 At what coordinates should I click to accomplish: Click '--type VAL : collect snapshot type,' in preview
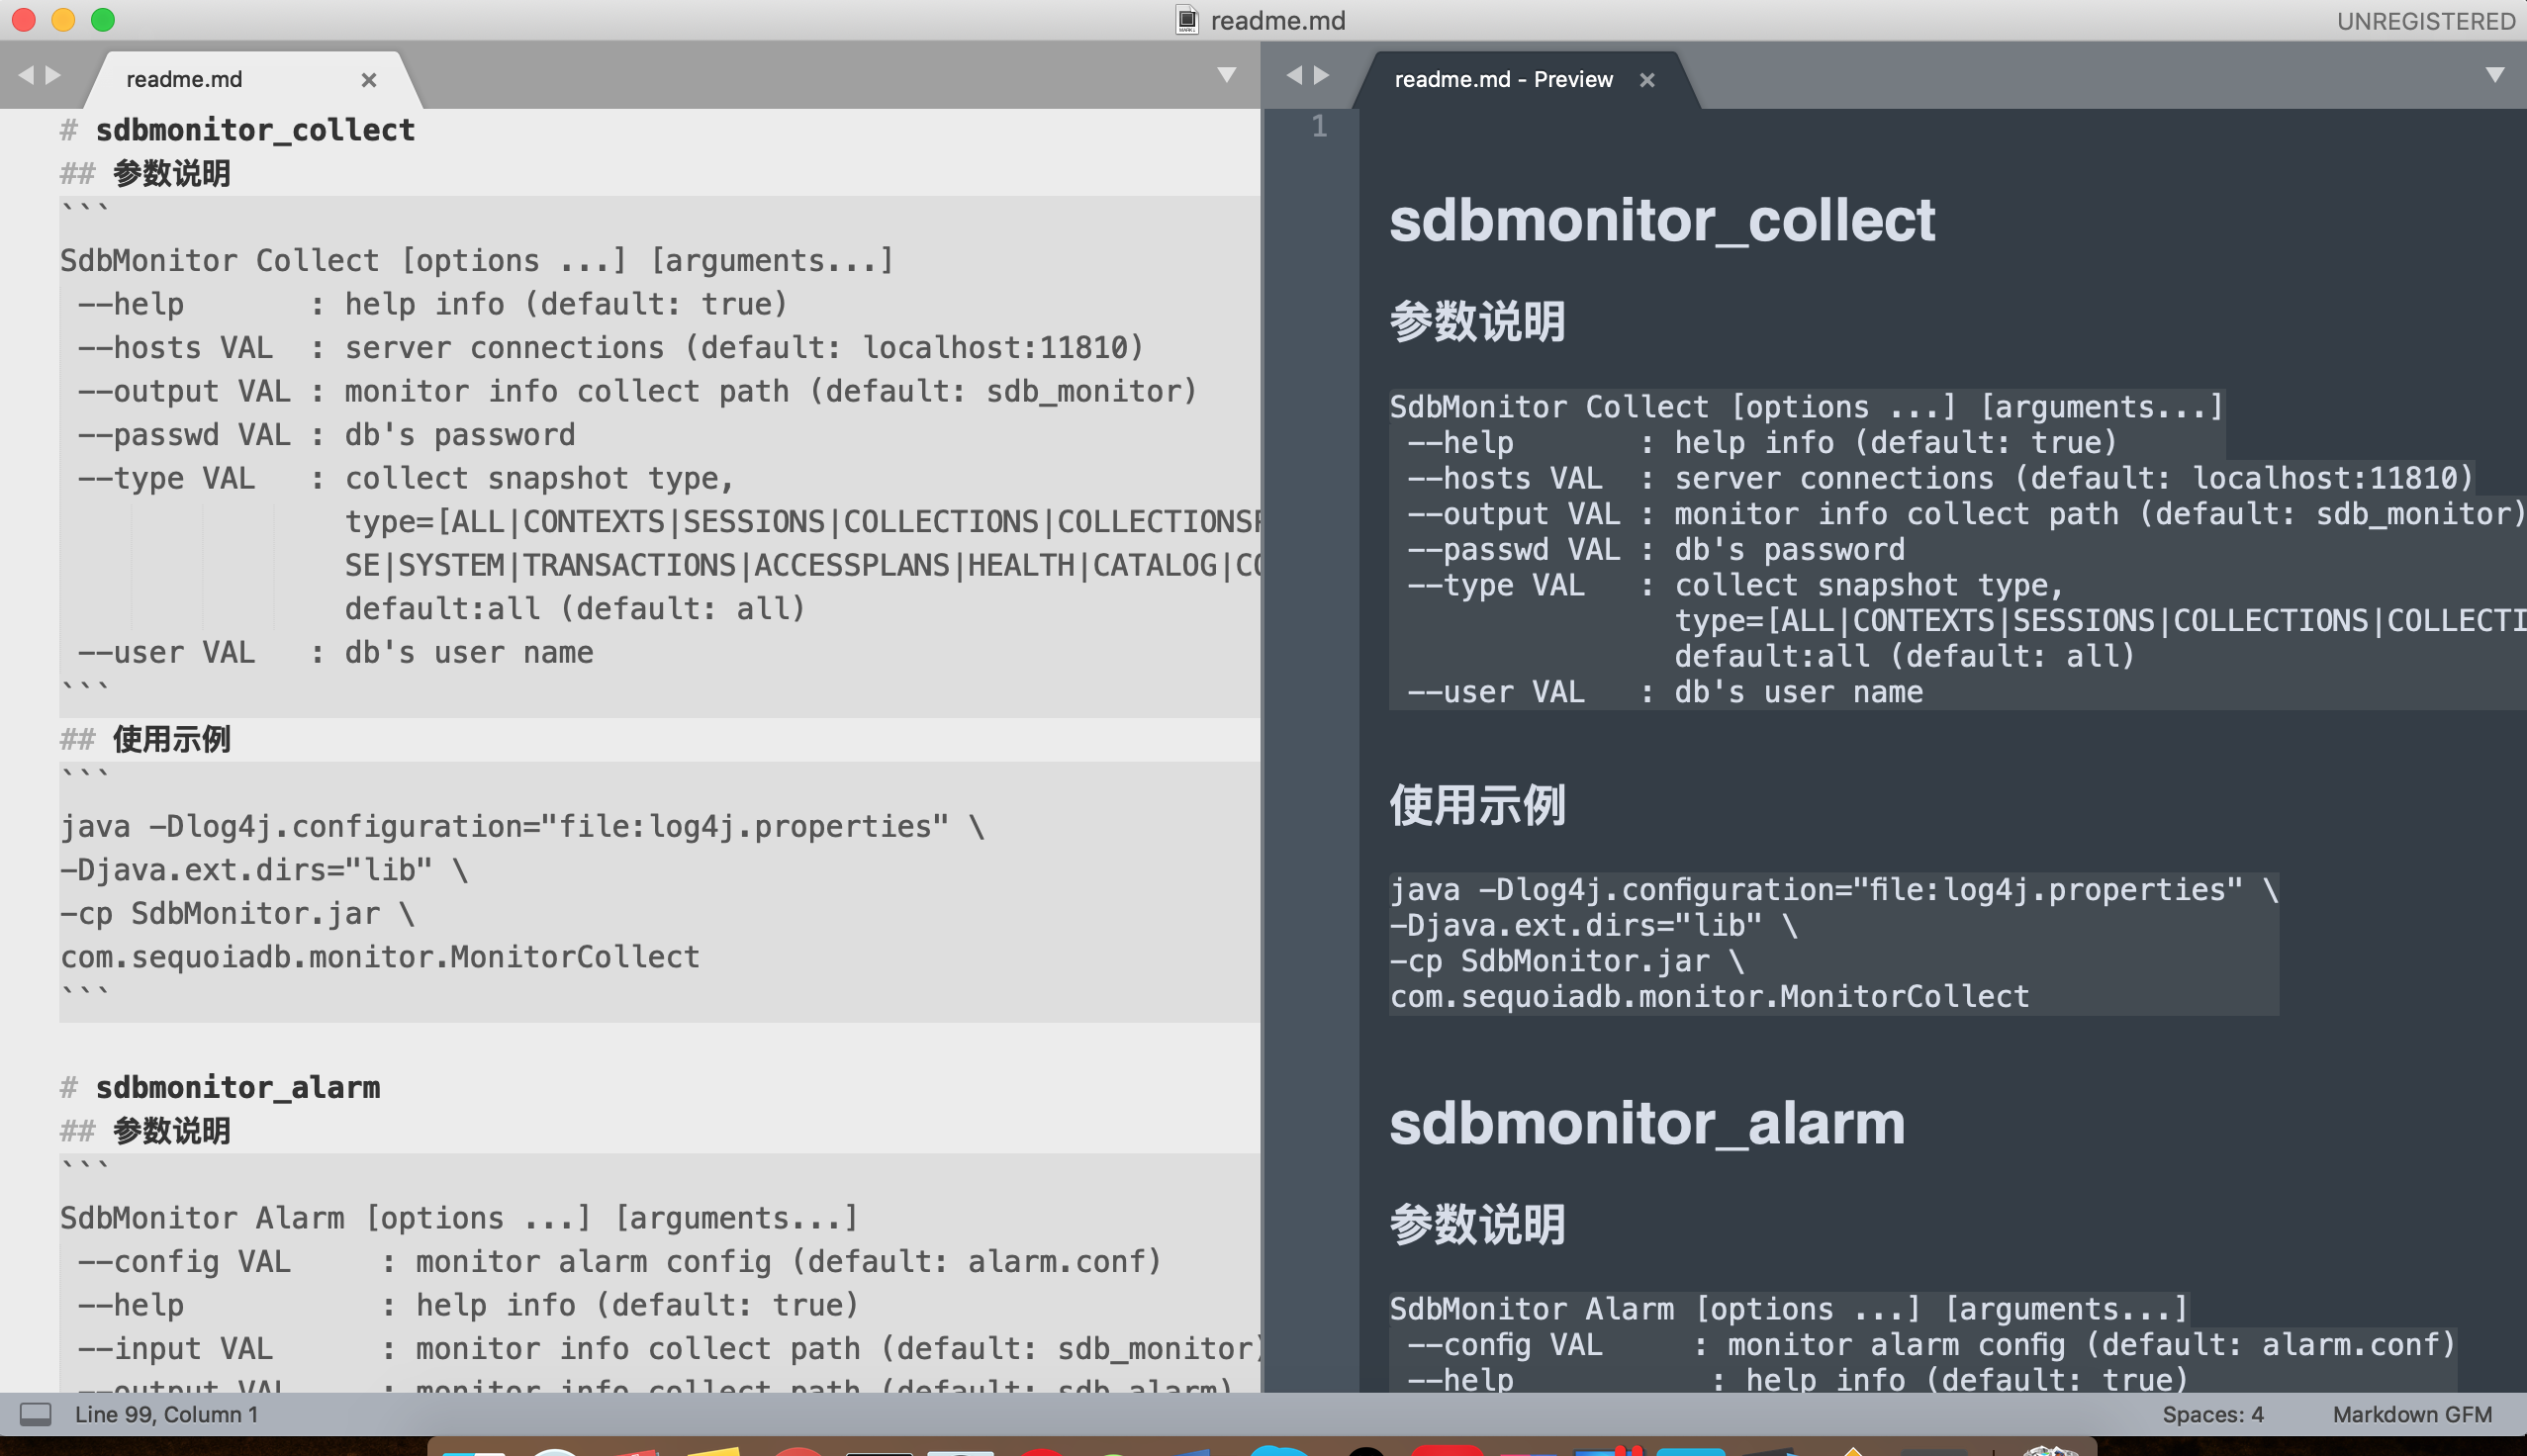1734,585
